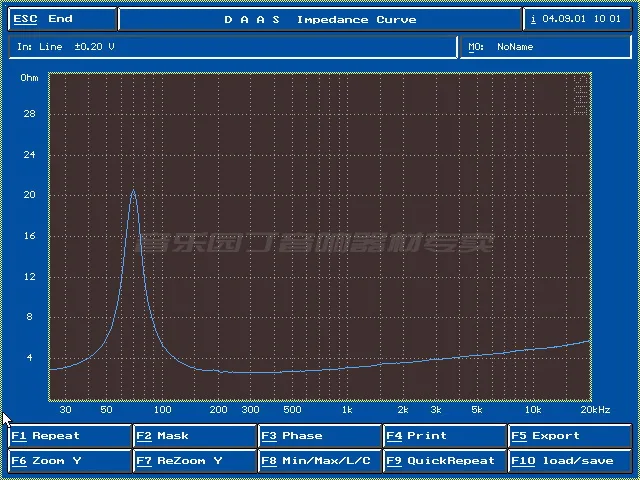Click the 28 Ohm axis label
The height and width of the screenshot is (480, 640).
pyautogui.click(x=29, y=114)
